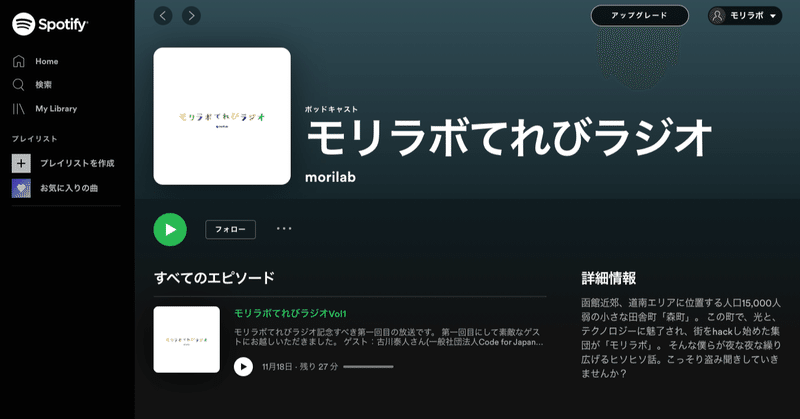This screenshot has height=419, width=800.
Task: Follow the podcast with フォロー button
Action: (x=231, y=230)
